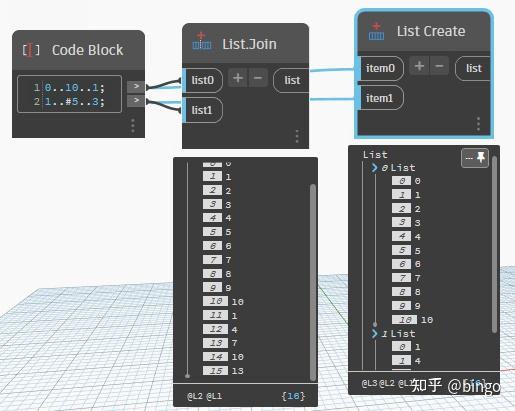Click the first Code Block output port arrow

(136, 86)
